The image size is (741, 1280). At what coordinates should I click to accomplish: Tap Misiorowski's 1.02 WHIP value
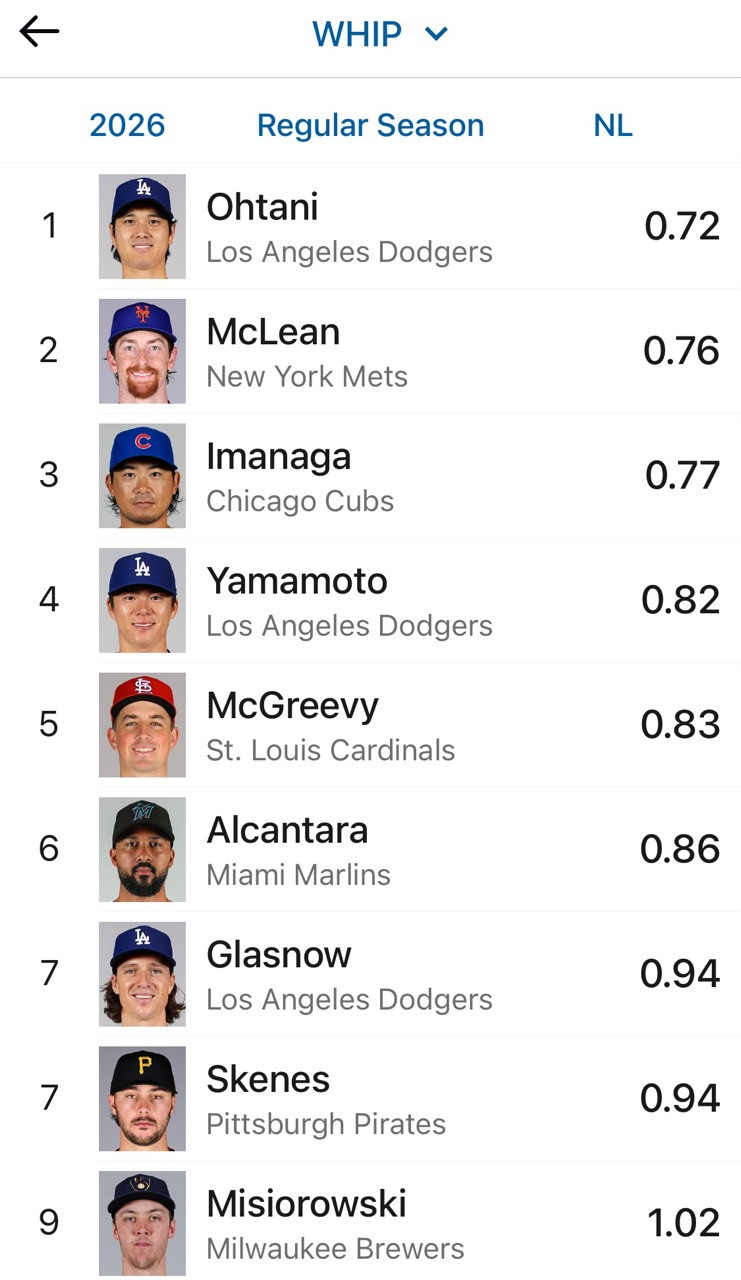pyautogui.click(x=683, y=1223)
